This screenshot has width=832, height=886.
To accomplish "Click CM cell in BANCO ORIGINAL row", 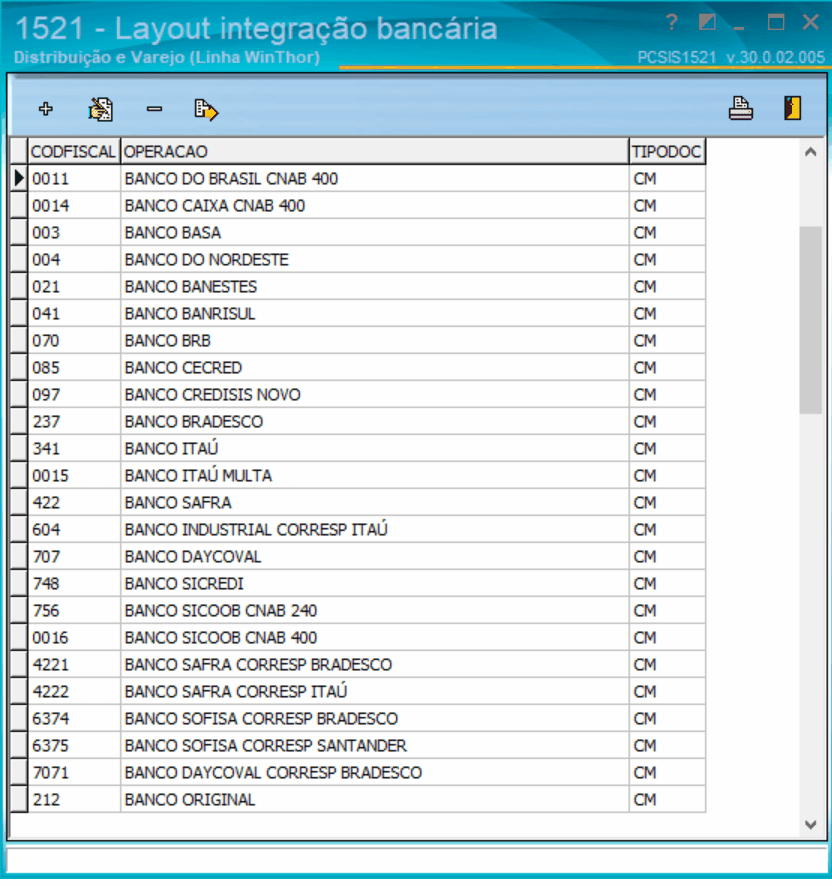I will pyautogui.click(x=667, y=800).
